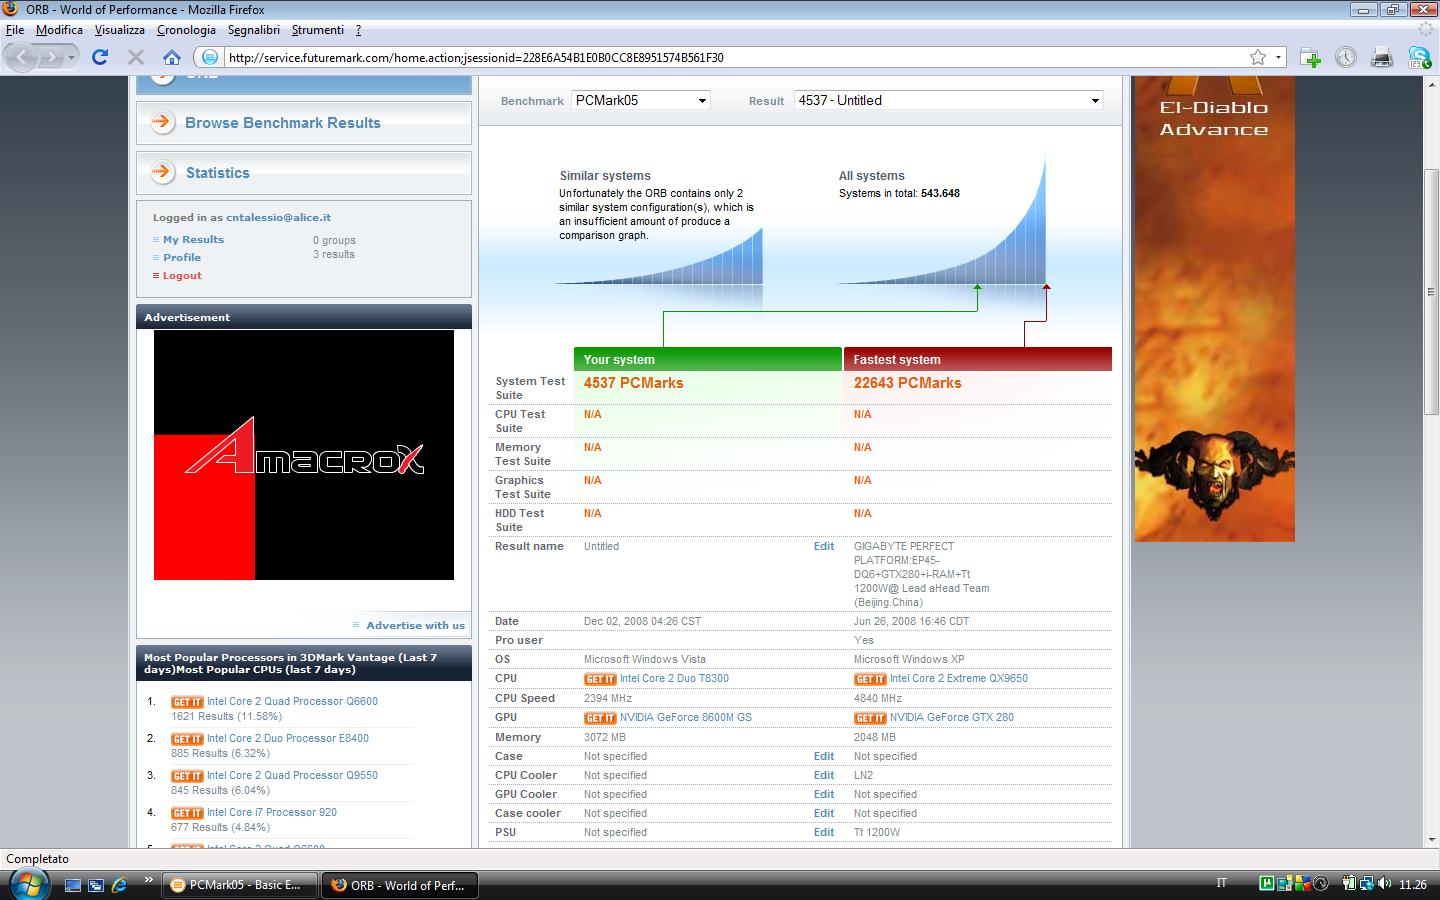Open the History clock toolbar icon
This screenshot has width=1440, height=900.
[x=1346, y=57]
